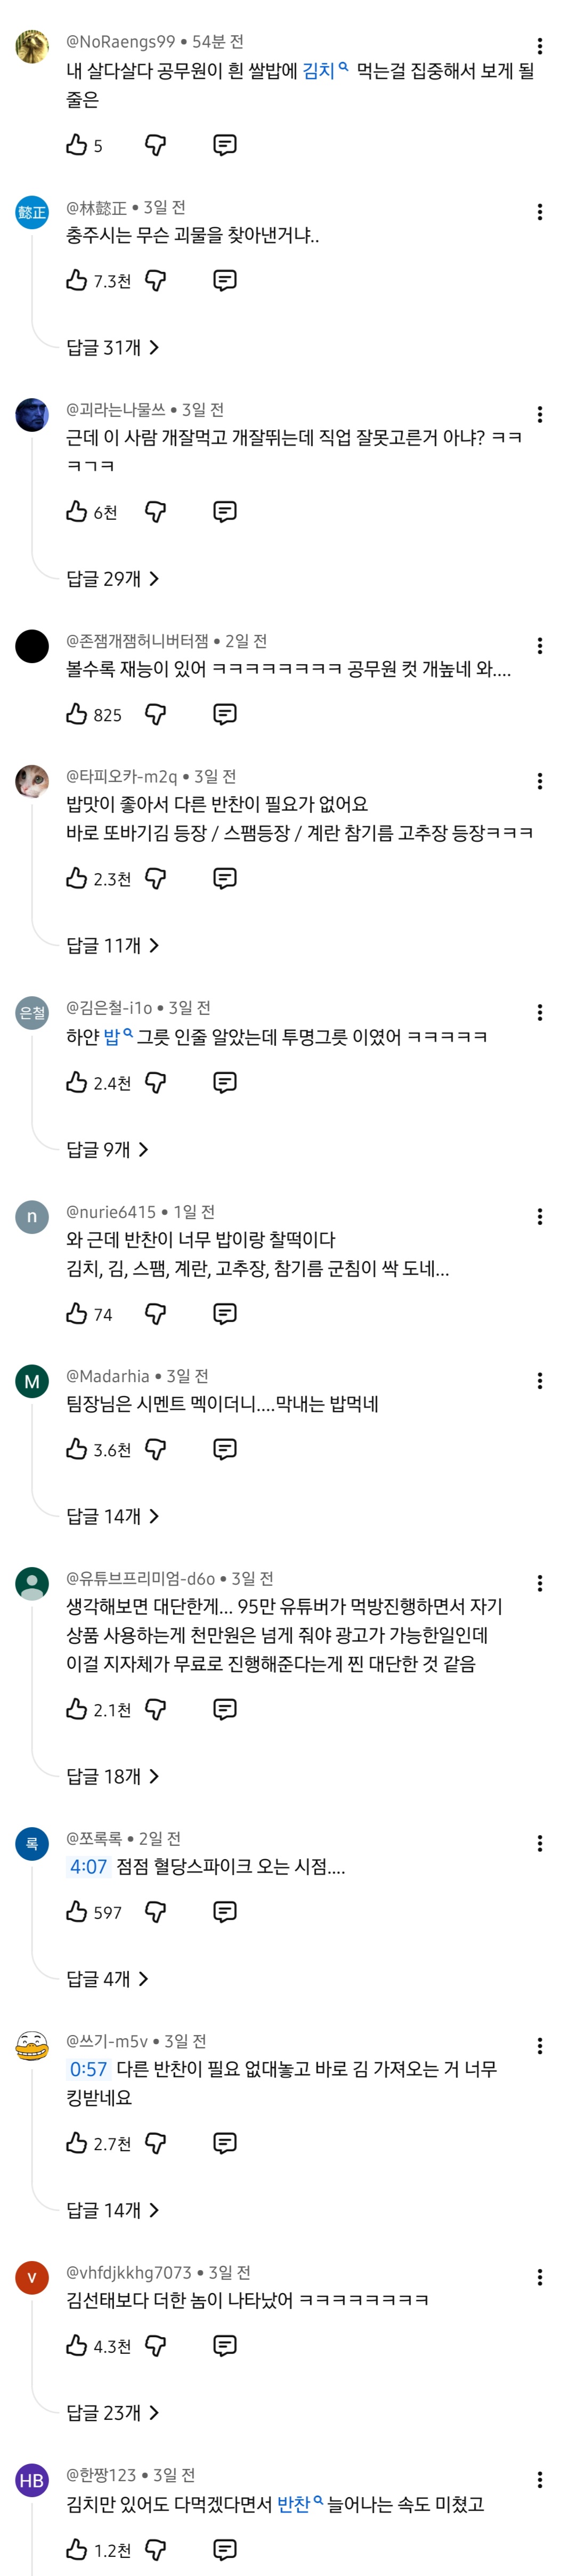This screenshot has height=2576, width=572.
Task: Open more options for @쪼록록's comment
Action: [540, 1843]
